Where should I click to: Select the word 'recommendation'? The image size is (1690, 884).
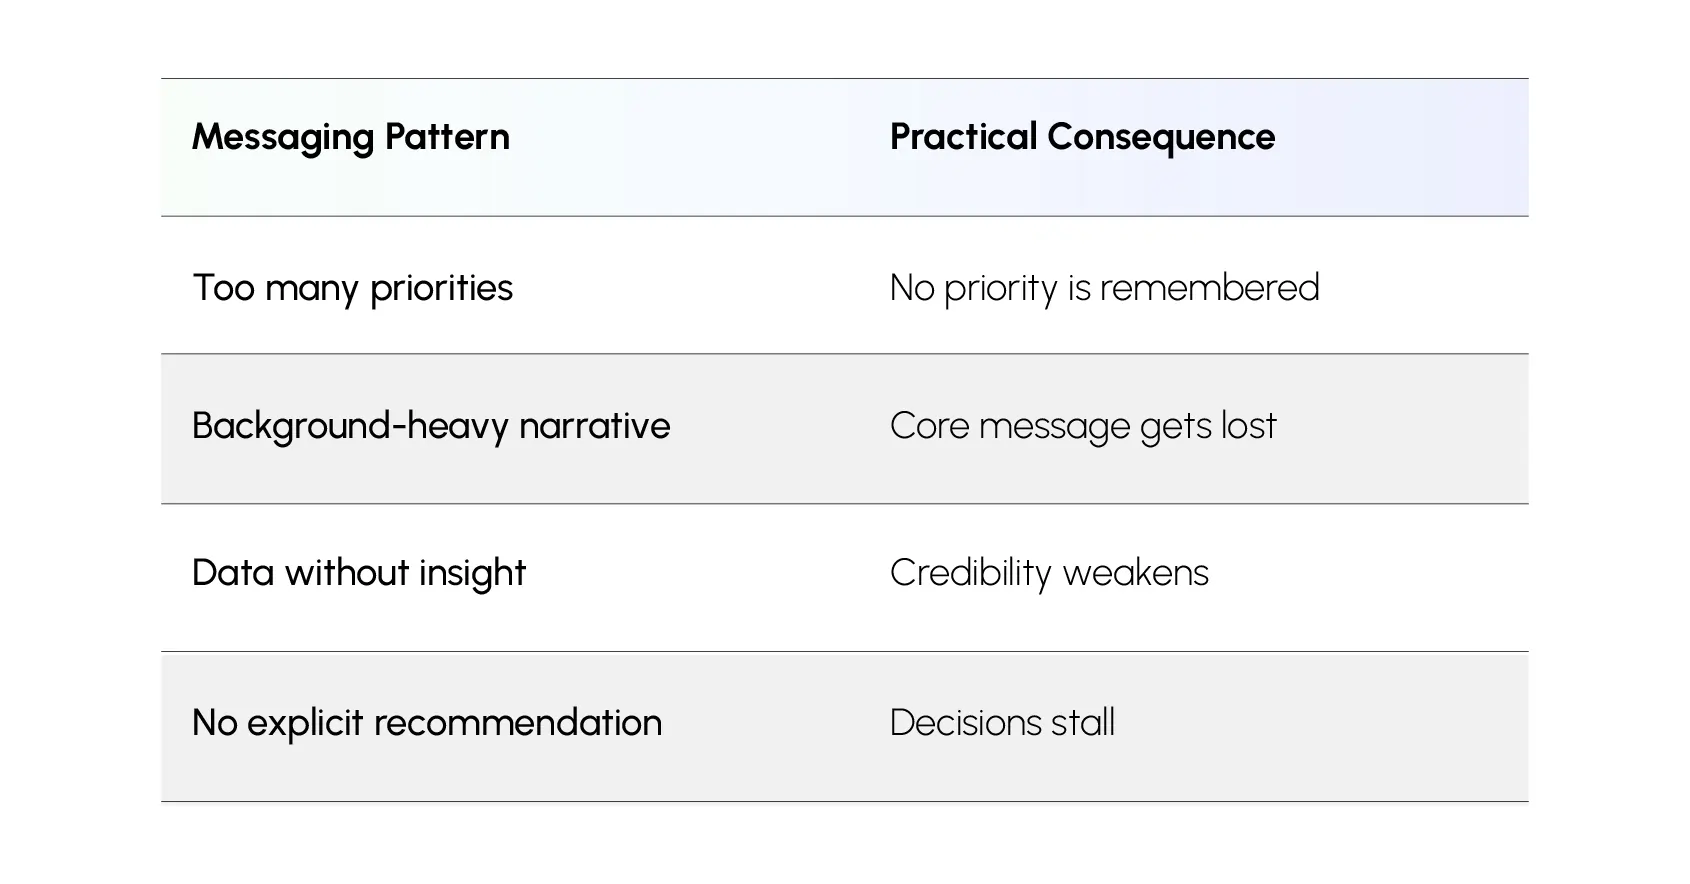tap(517, 723)
